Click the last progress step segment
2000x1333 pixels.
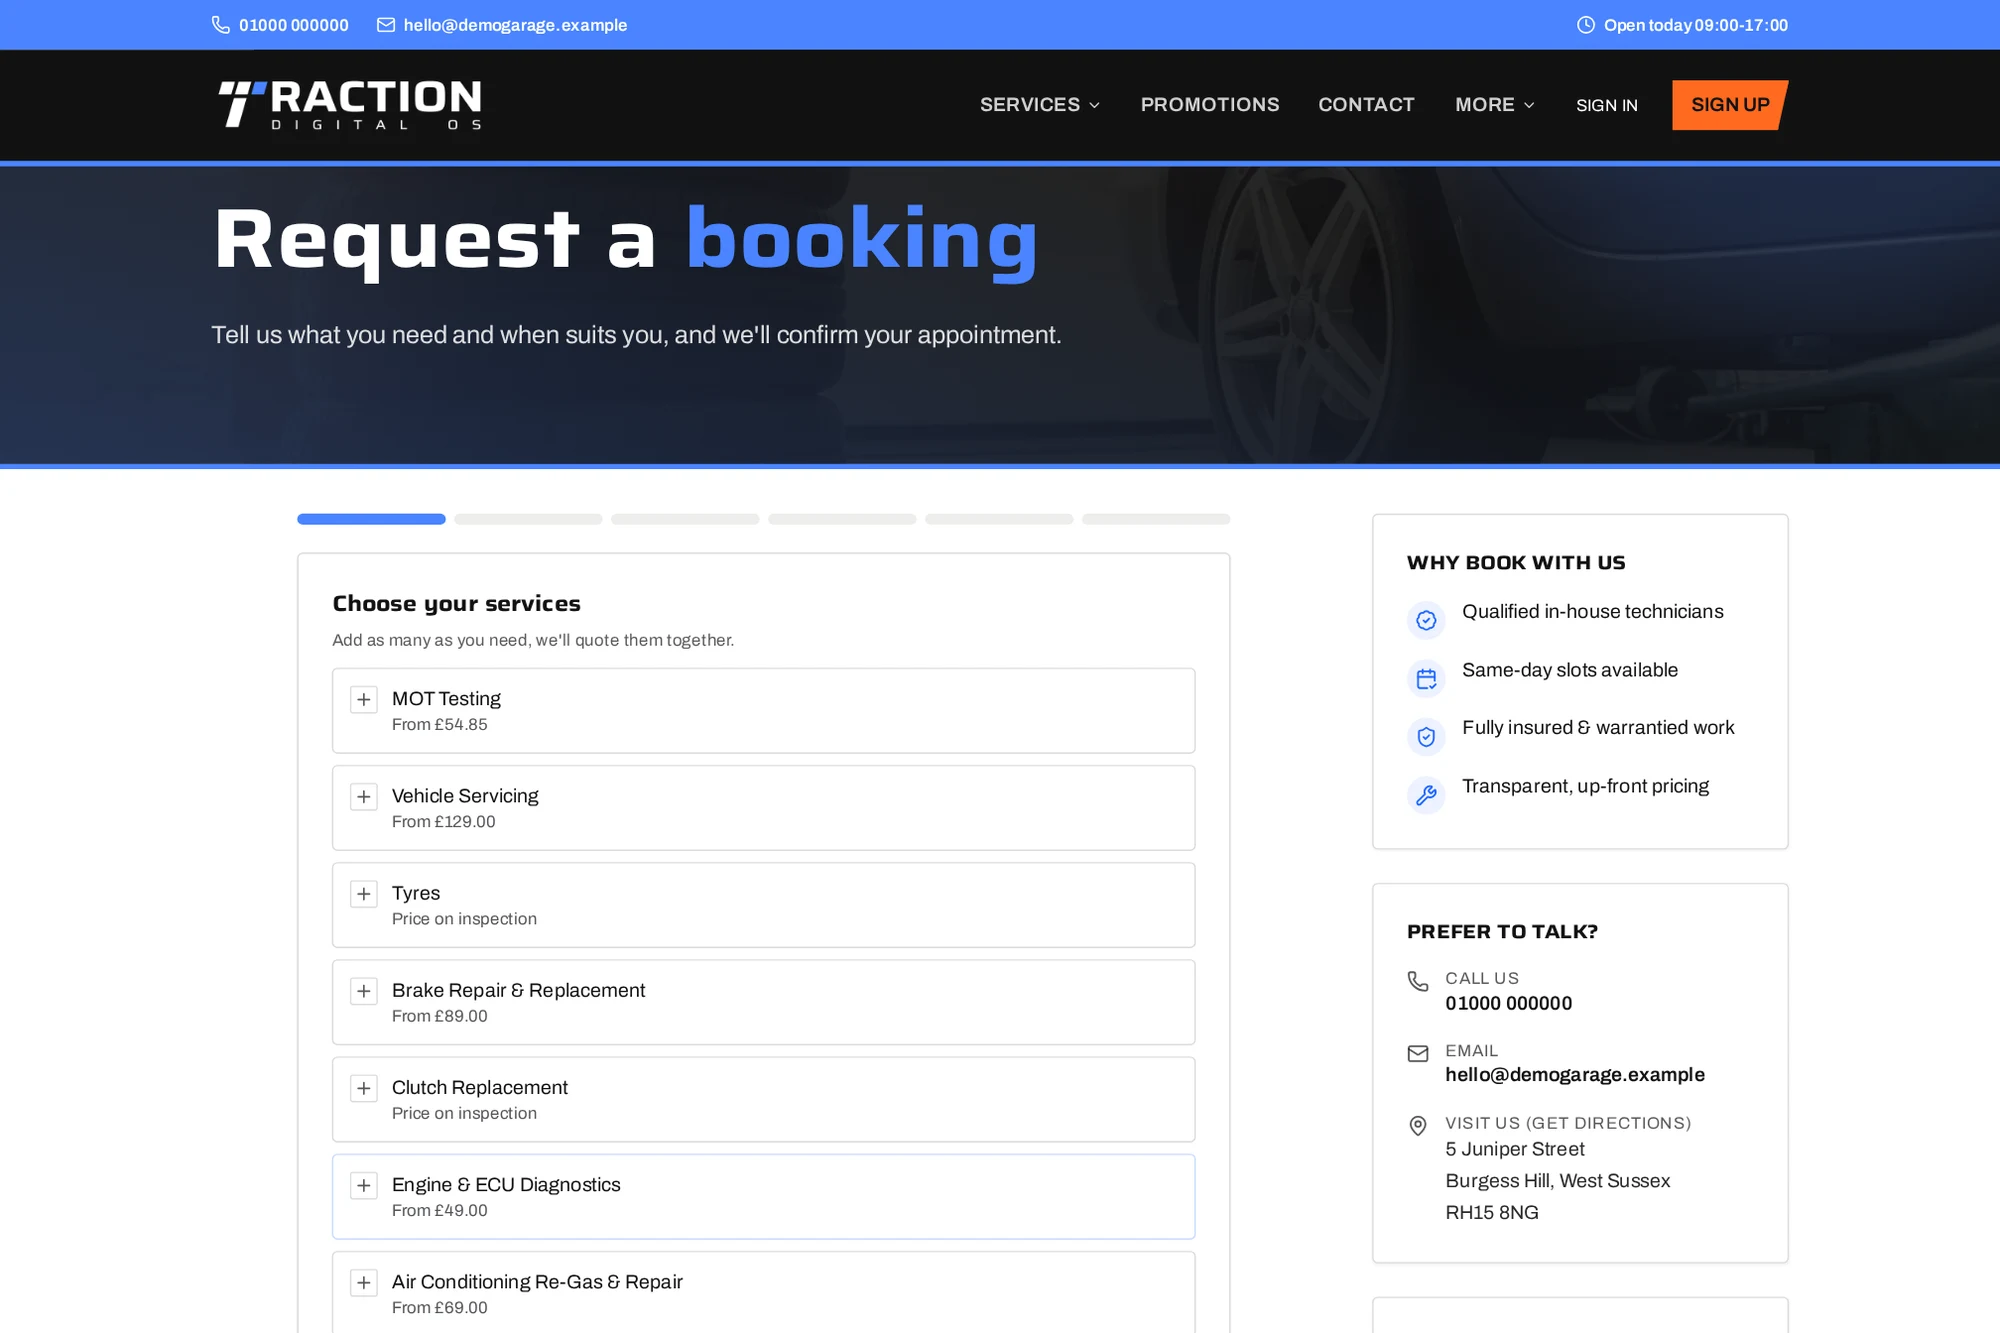click(x=1156, y=519)
